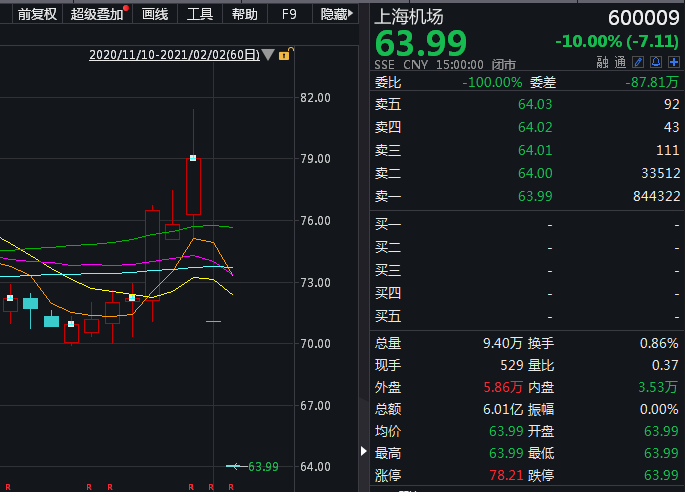Click the 融 margin trading marker
Image resolution: width=685 pixels, height=492 pixels.
pos(602,62)
